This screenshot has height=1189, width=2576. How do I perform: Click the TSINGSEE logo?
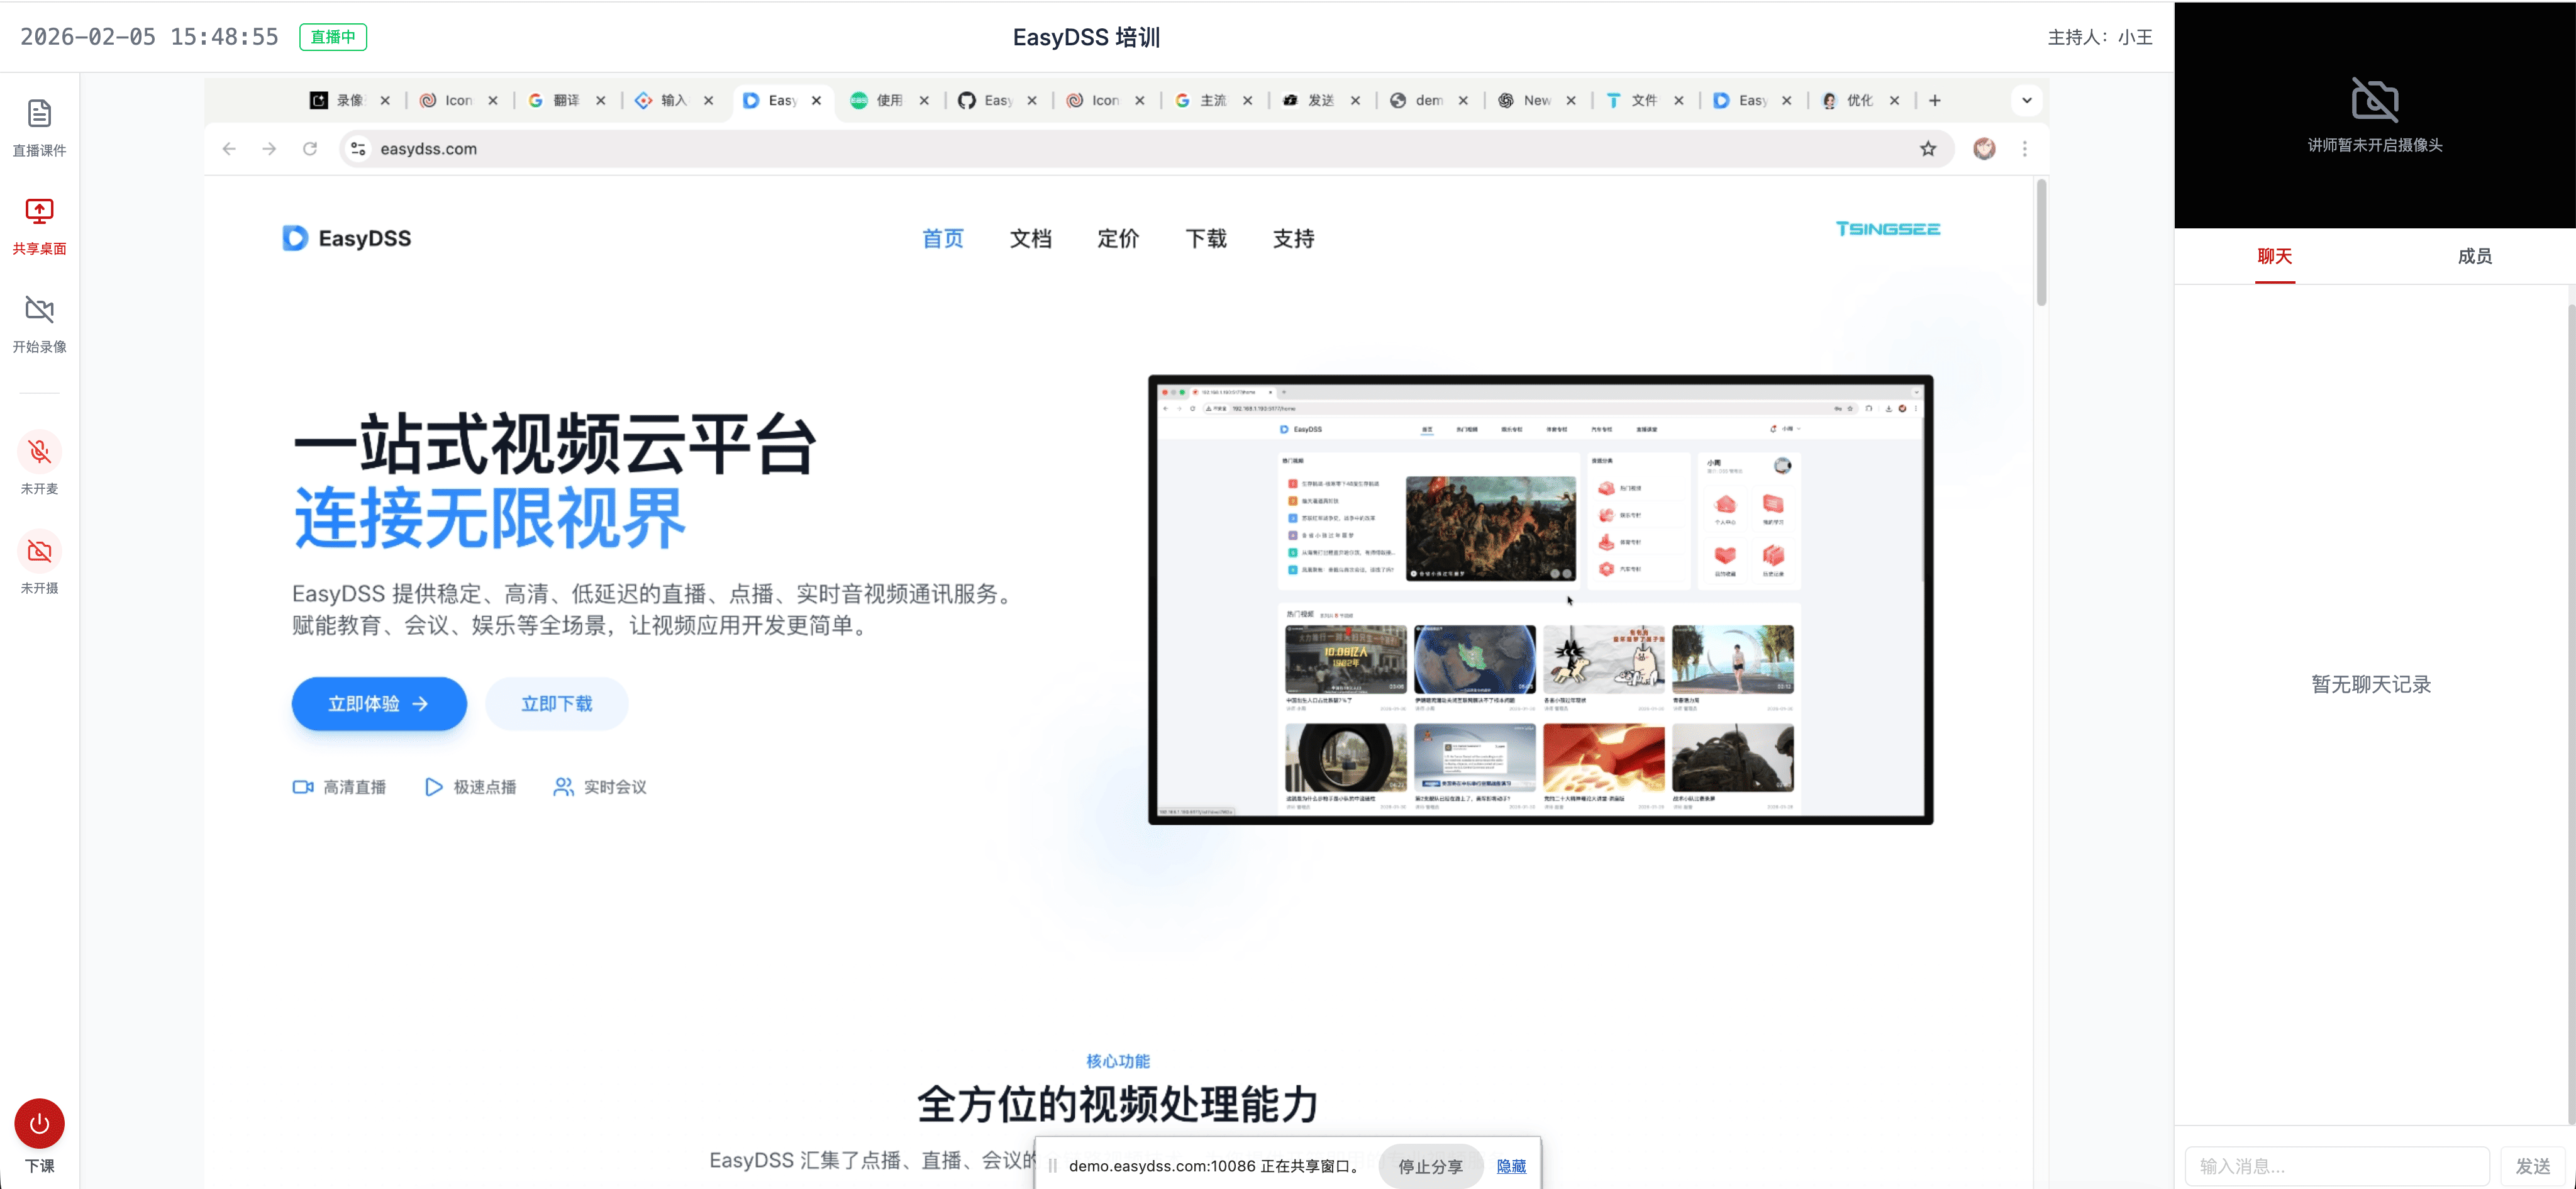1887,229
